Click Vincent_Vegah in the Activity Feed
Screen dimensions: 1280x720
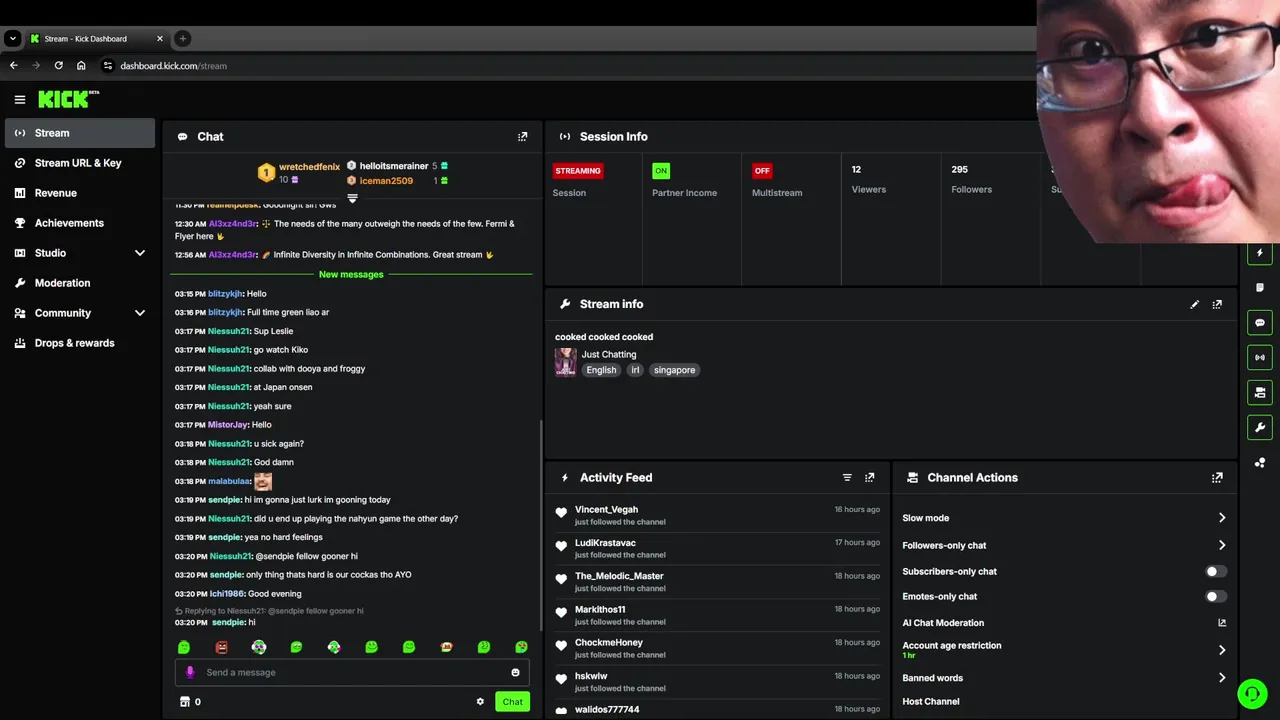606,509
